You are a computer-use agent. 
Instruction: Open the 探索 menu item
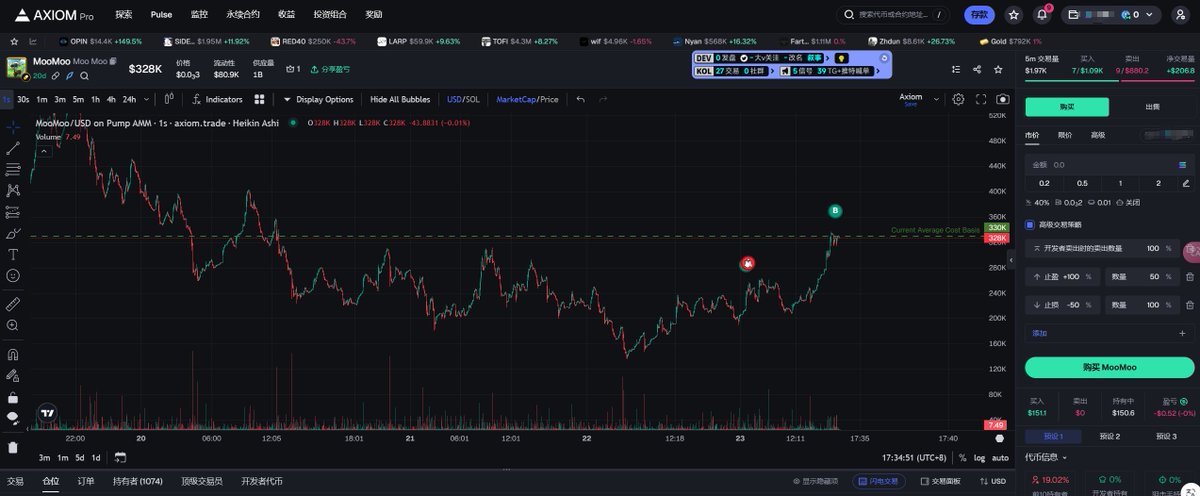tap(123, 15)
